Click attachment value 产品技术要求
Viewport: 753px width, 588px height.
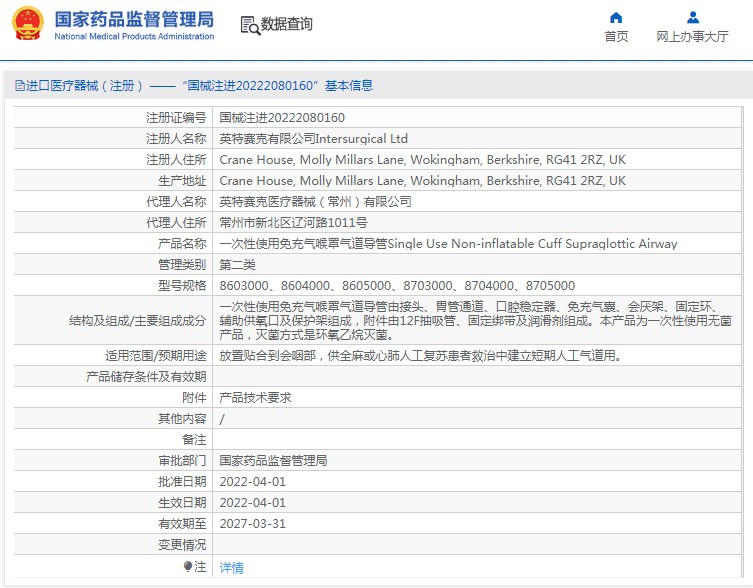pyautogui.click(x=255, y=398)
